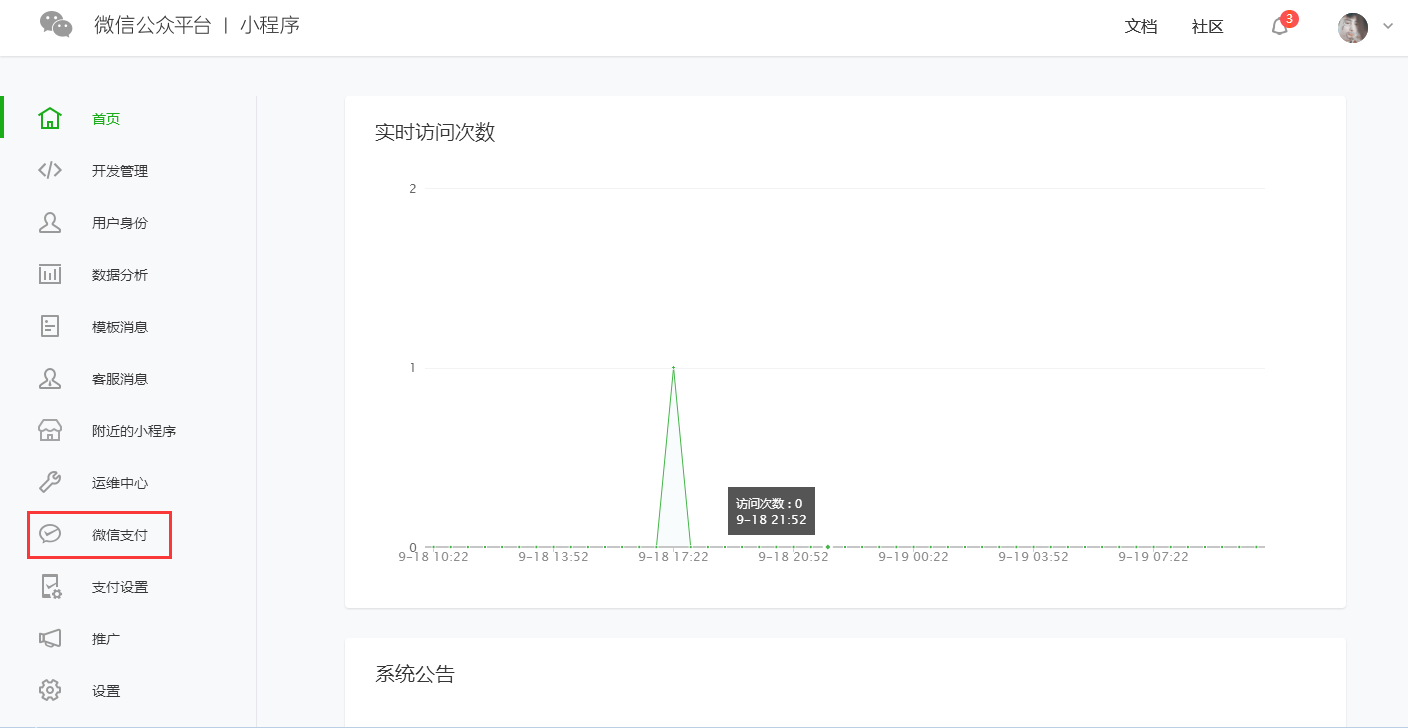
Task: Open the notification bell icon
Action: (1279, 27)
